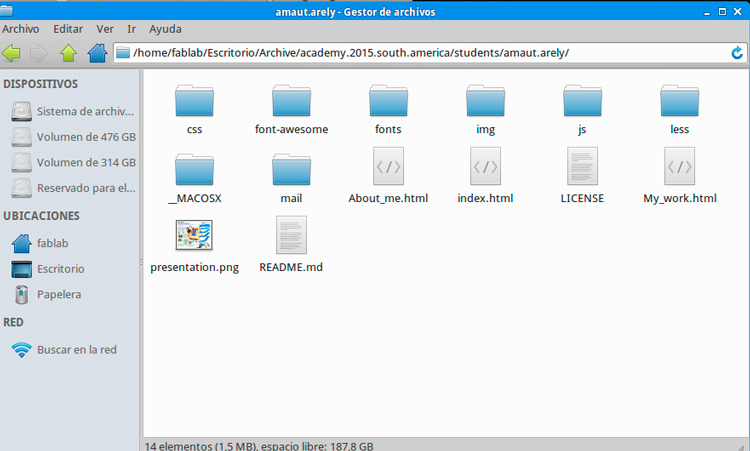The height and width of the screenshot is (451, 750).
Task: Select the img folder icon
Action: click(485, 101)
